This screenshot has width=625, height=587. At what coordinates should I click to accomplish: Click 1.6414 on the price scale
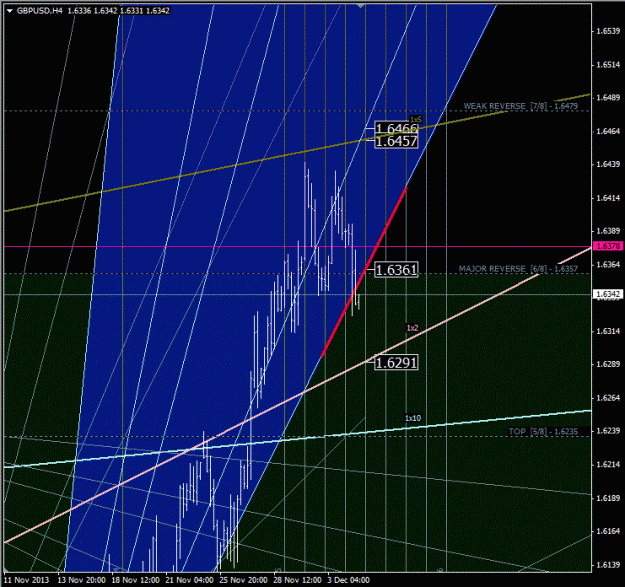point(608,198)
